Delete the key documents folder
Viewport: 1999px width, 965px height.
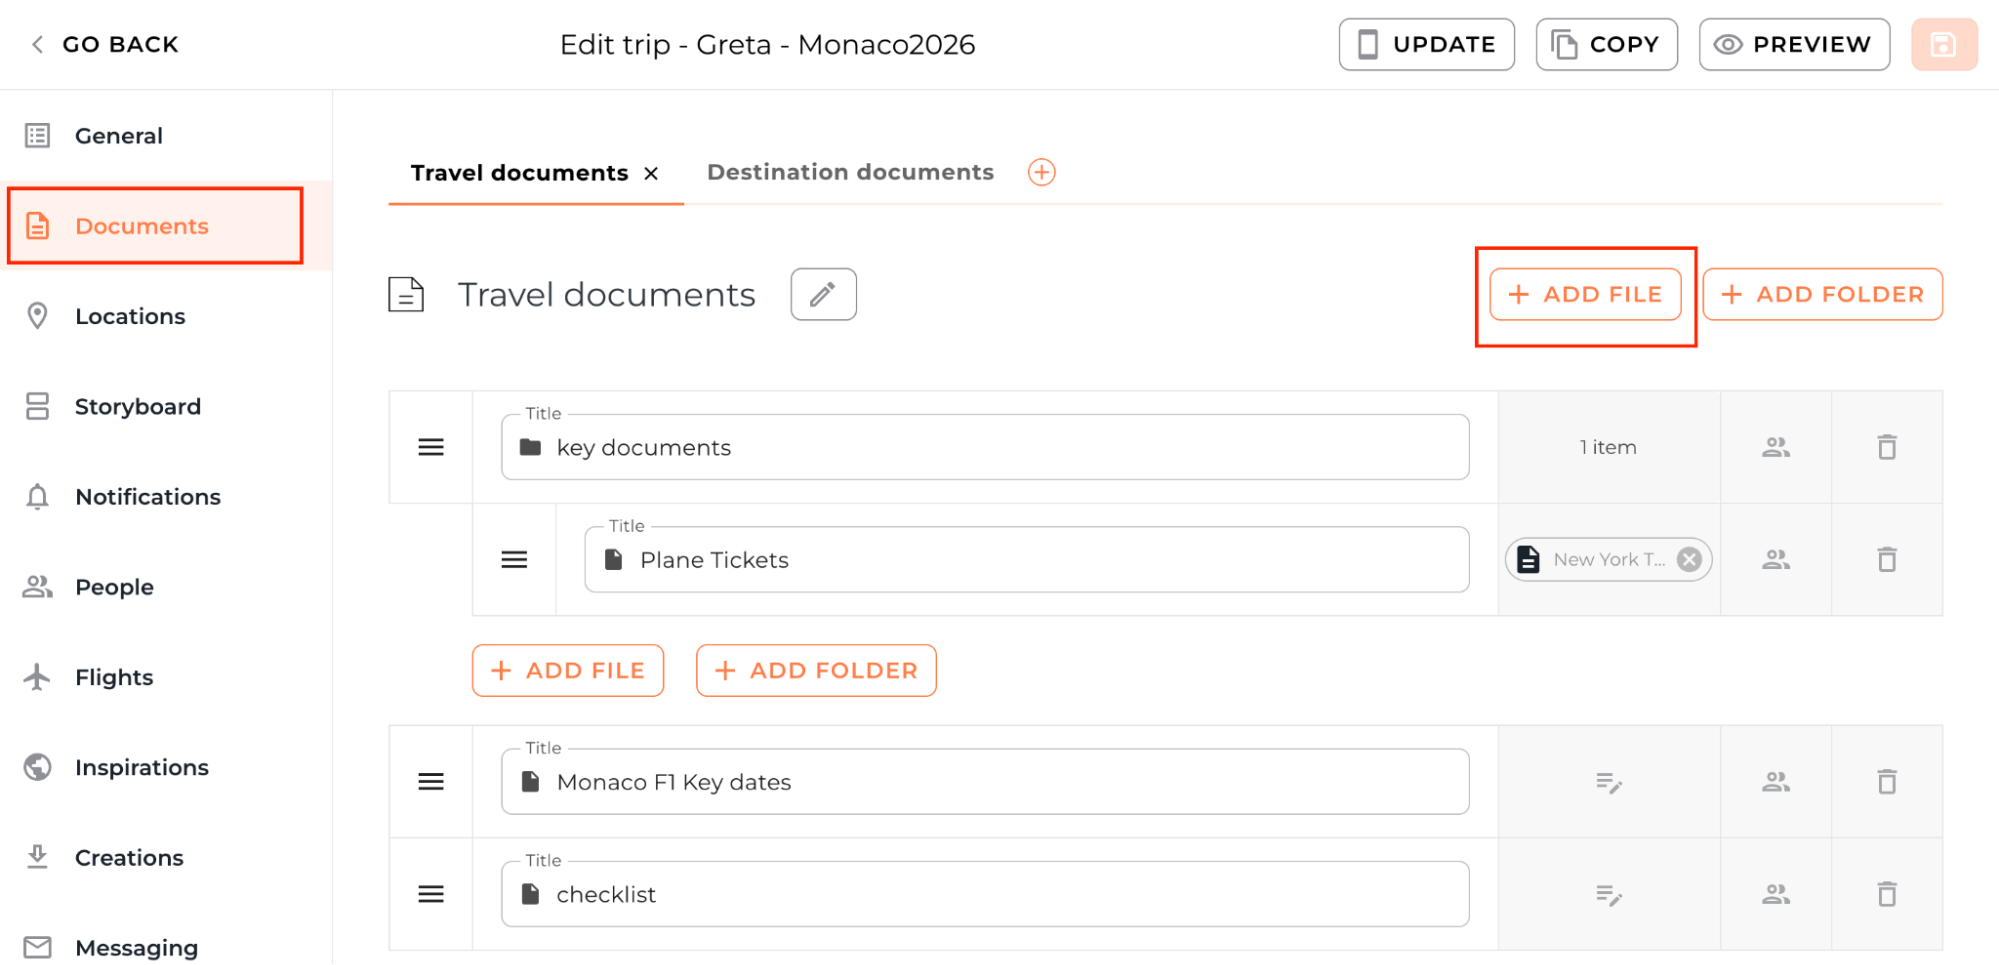pos(1886,447)
